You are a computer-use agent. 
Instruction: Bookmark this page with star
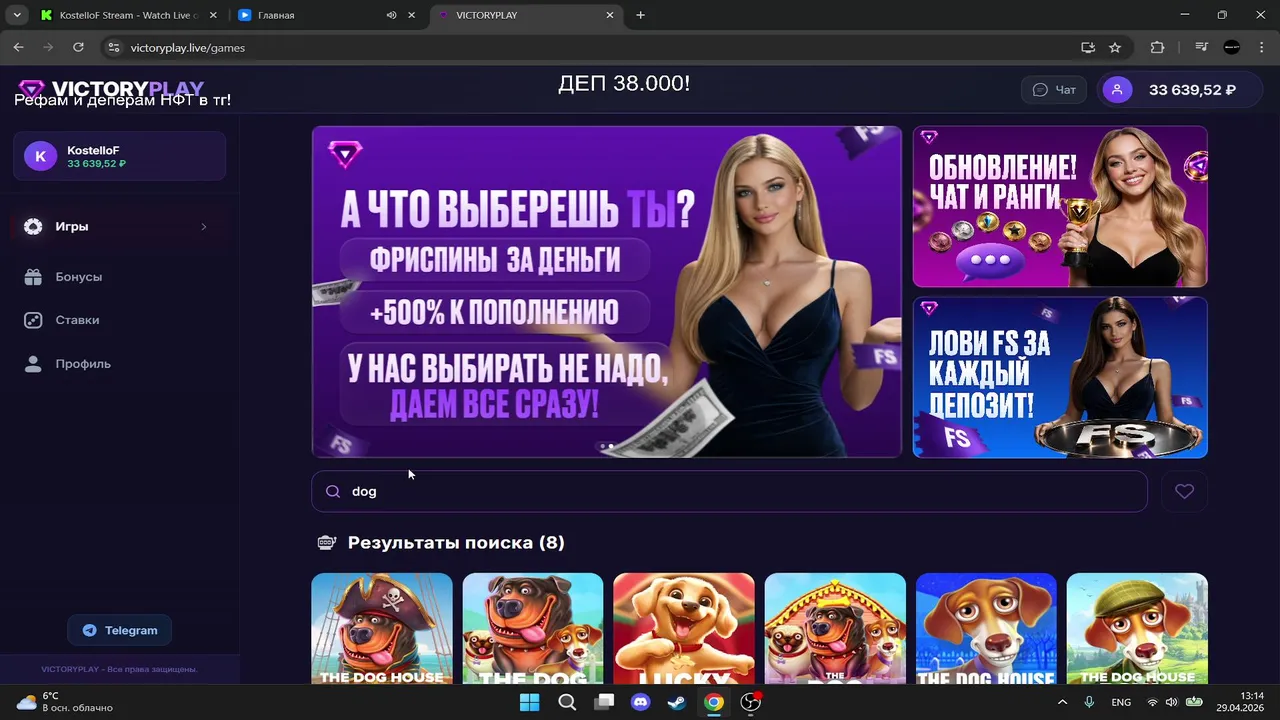click(1115, 47)
